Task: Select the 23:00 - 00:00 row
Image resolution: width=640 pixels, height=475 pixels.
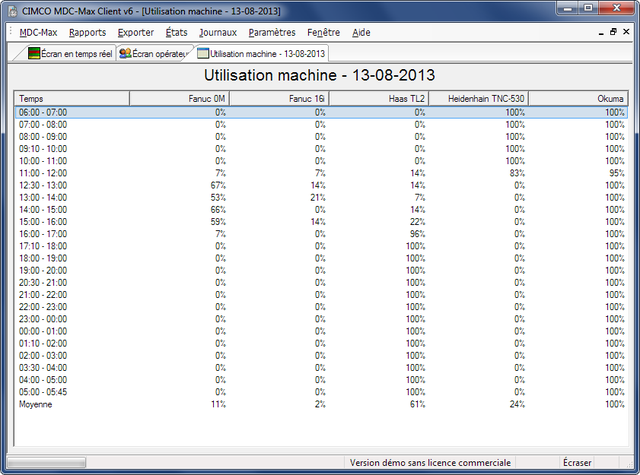Action: 321,319
